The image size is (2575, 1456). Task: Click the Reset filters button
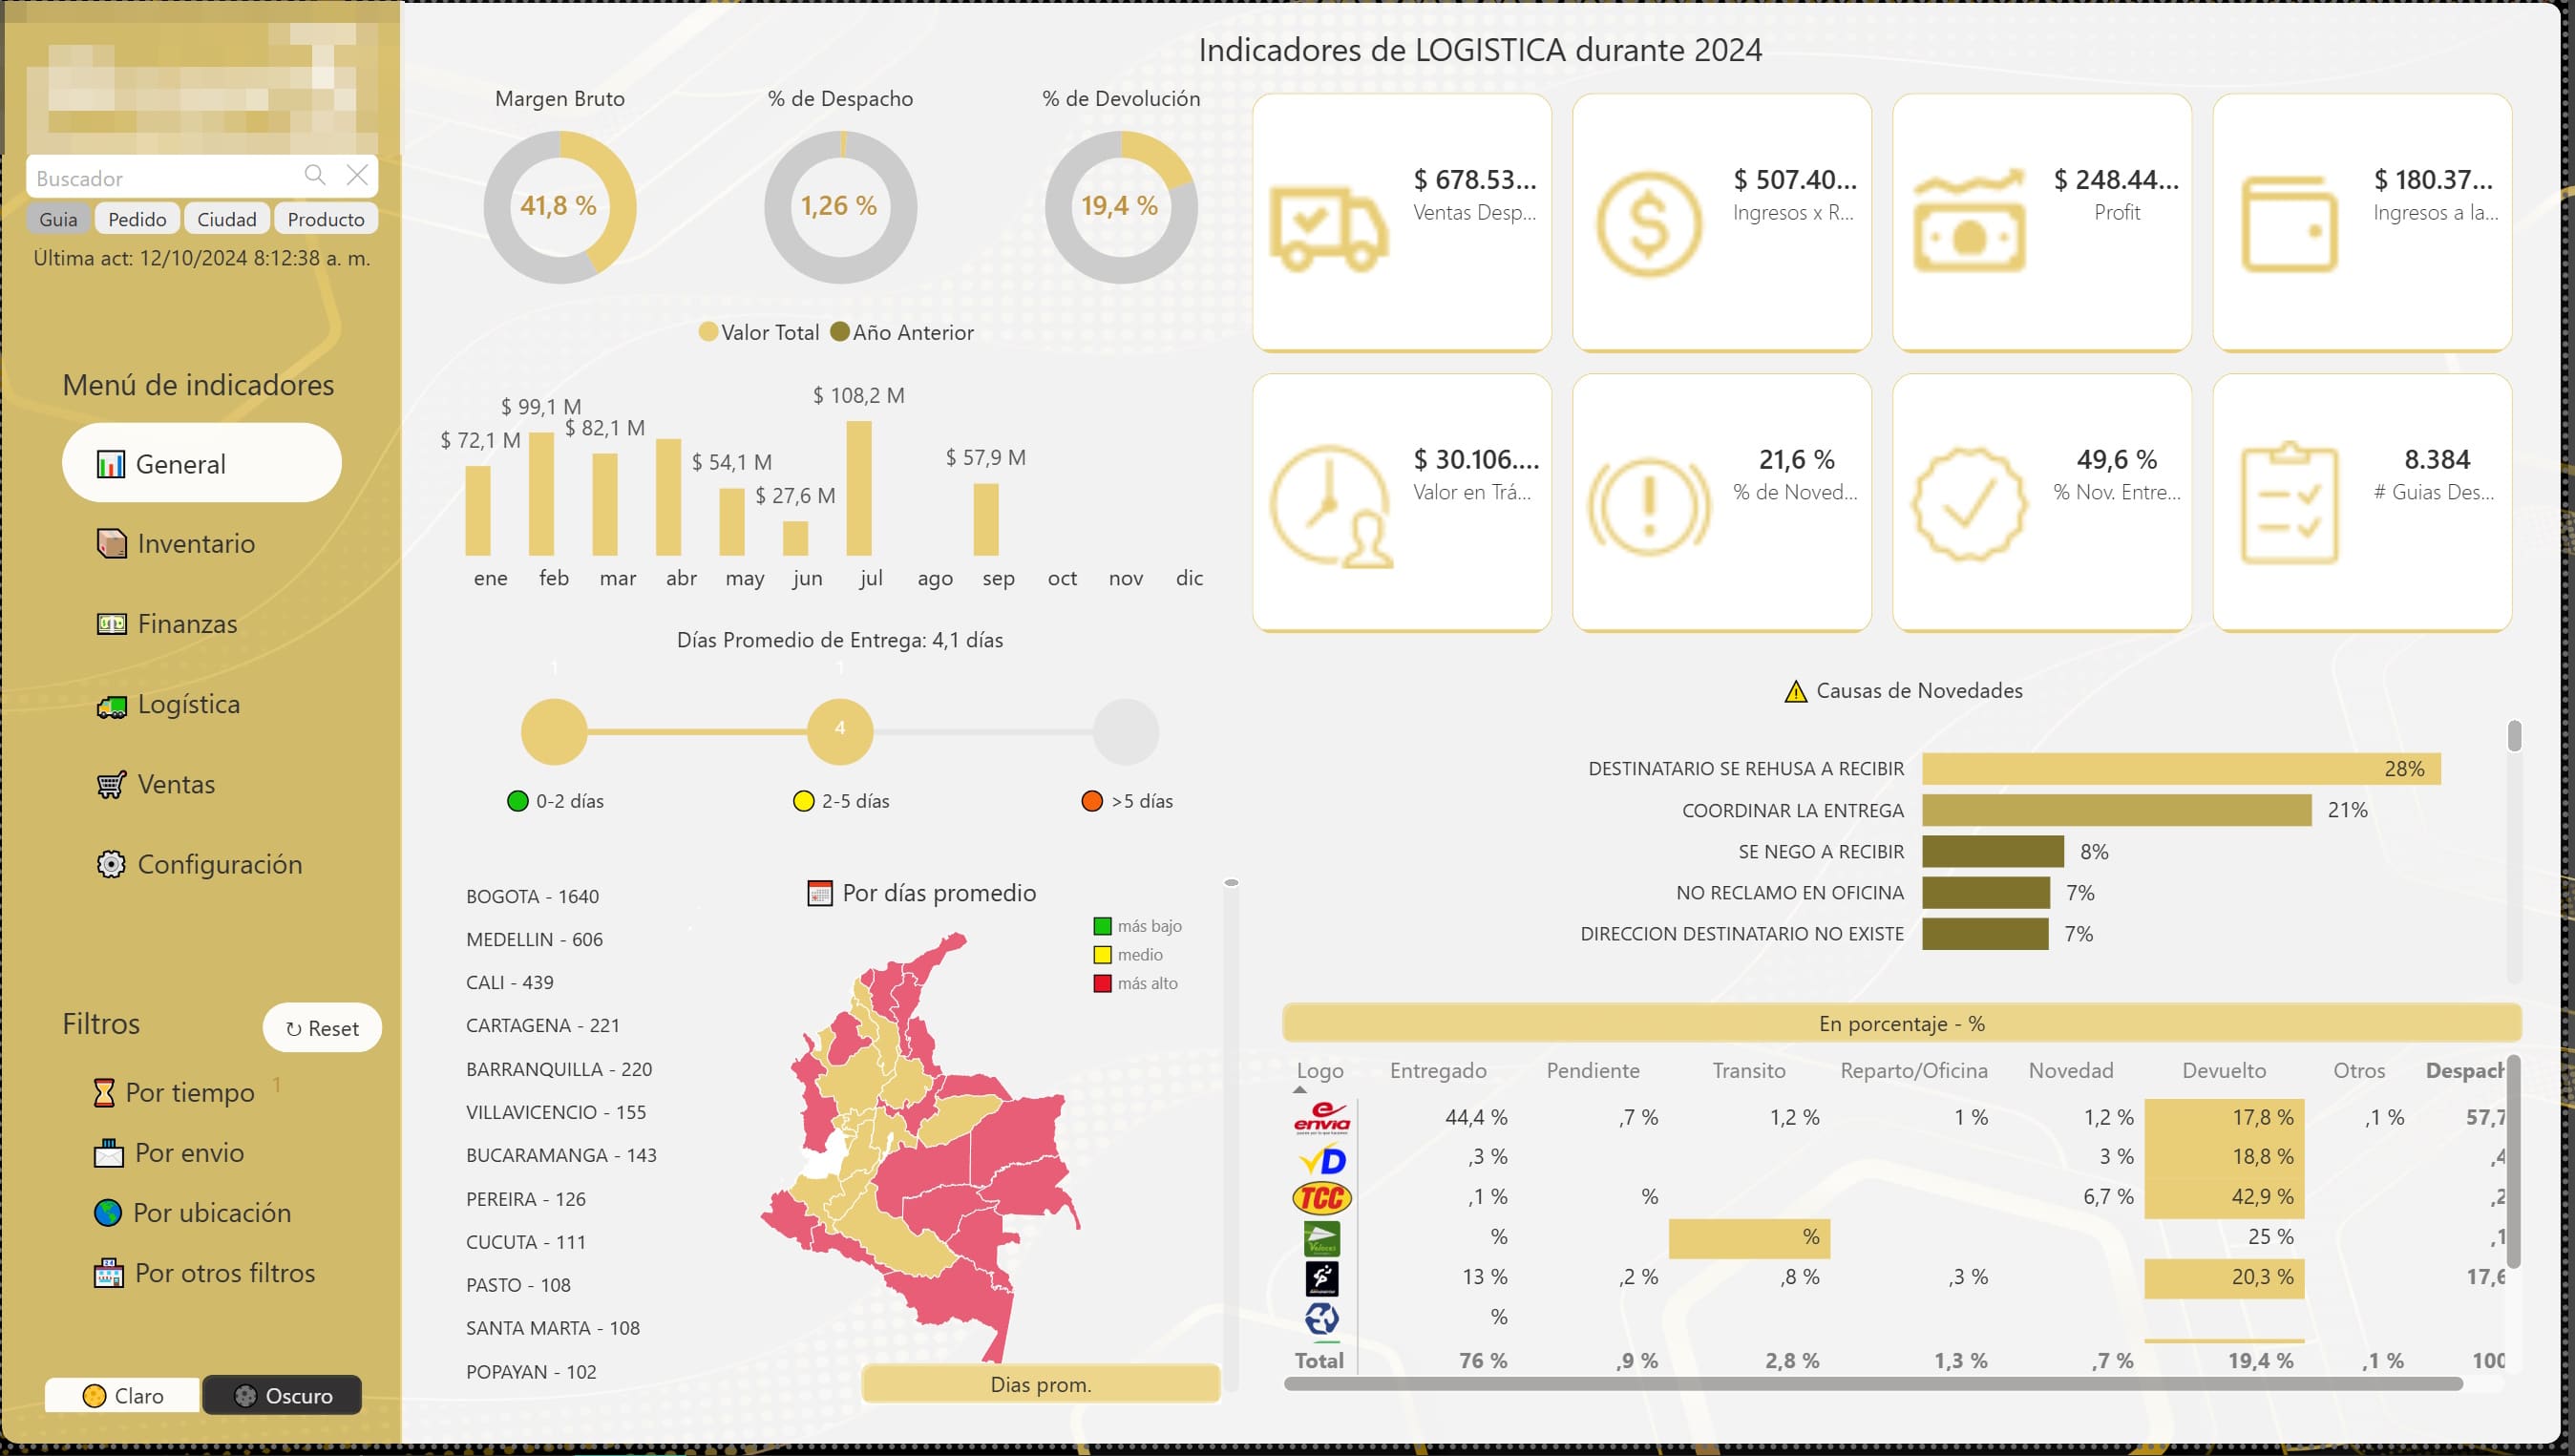pos(322,1028)
